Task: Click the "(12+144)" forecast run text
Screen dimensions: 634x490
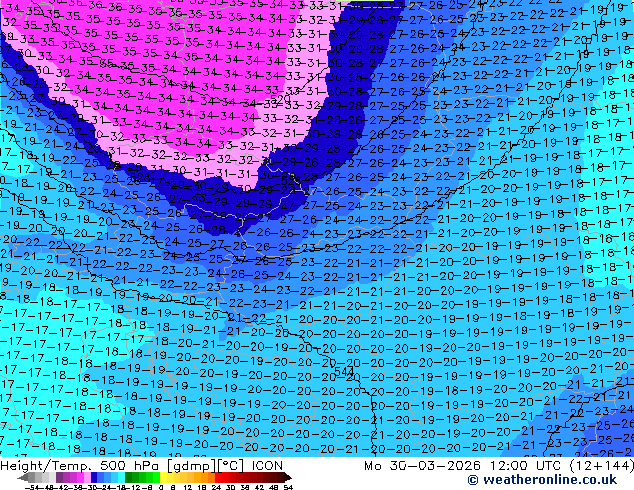Action: (602, 466)
